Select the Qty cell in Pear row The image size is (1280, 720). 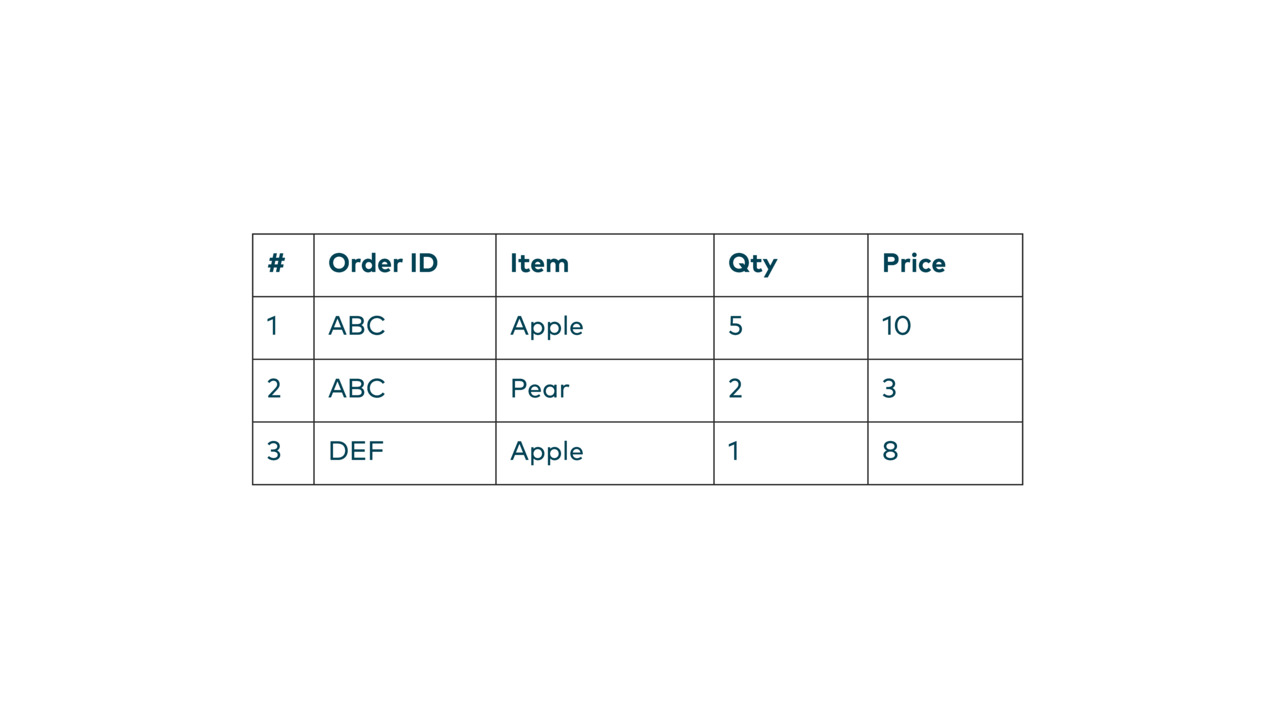coord(790,390)
